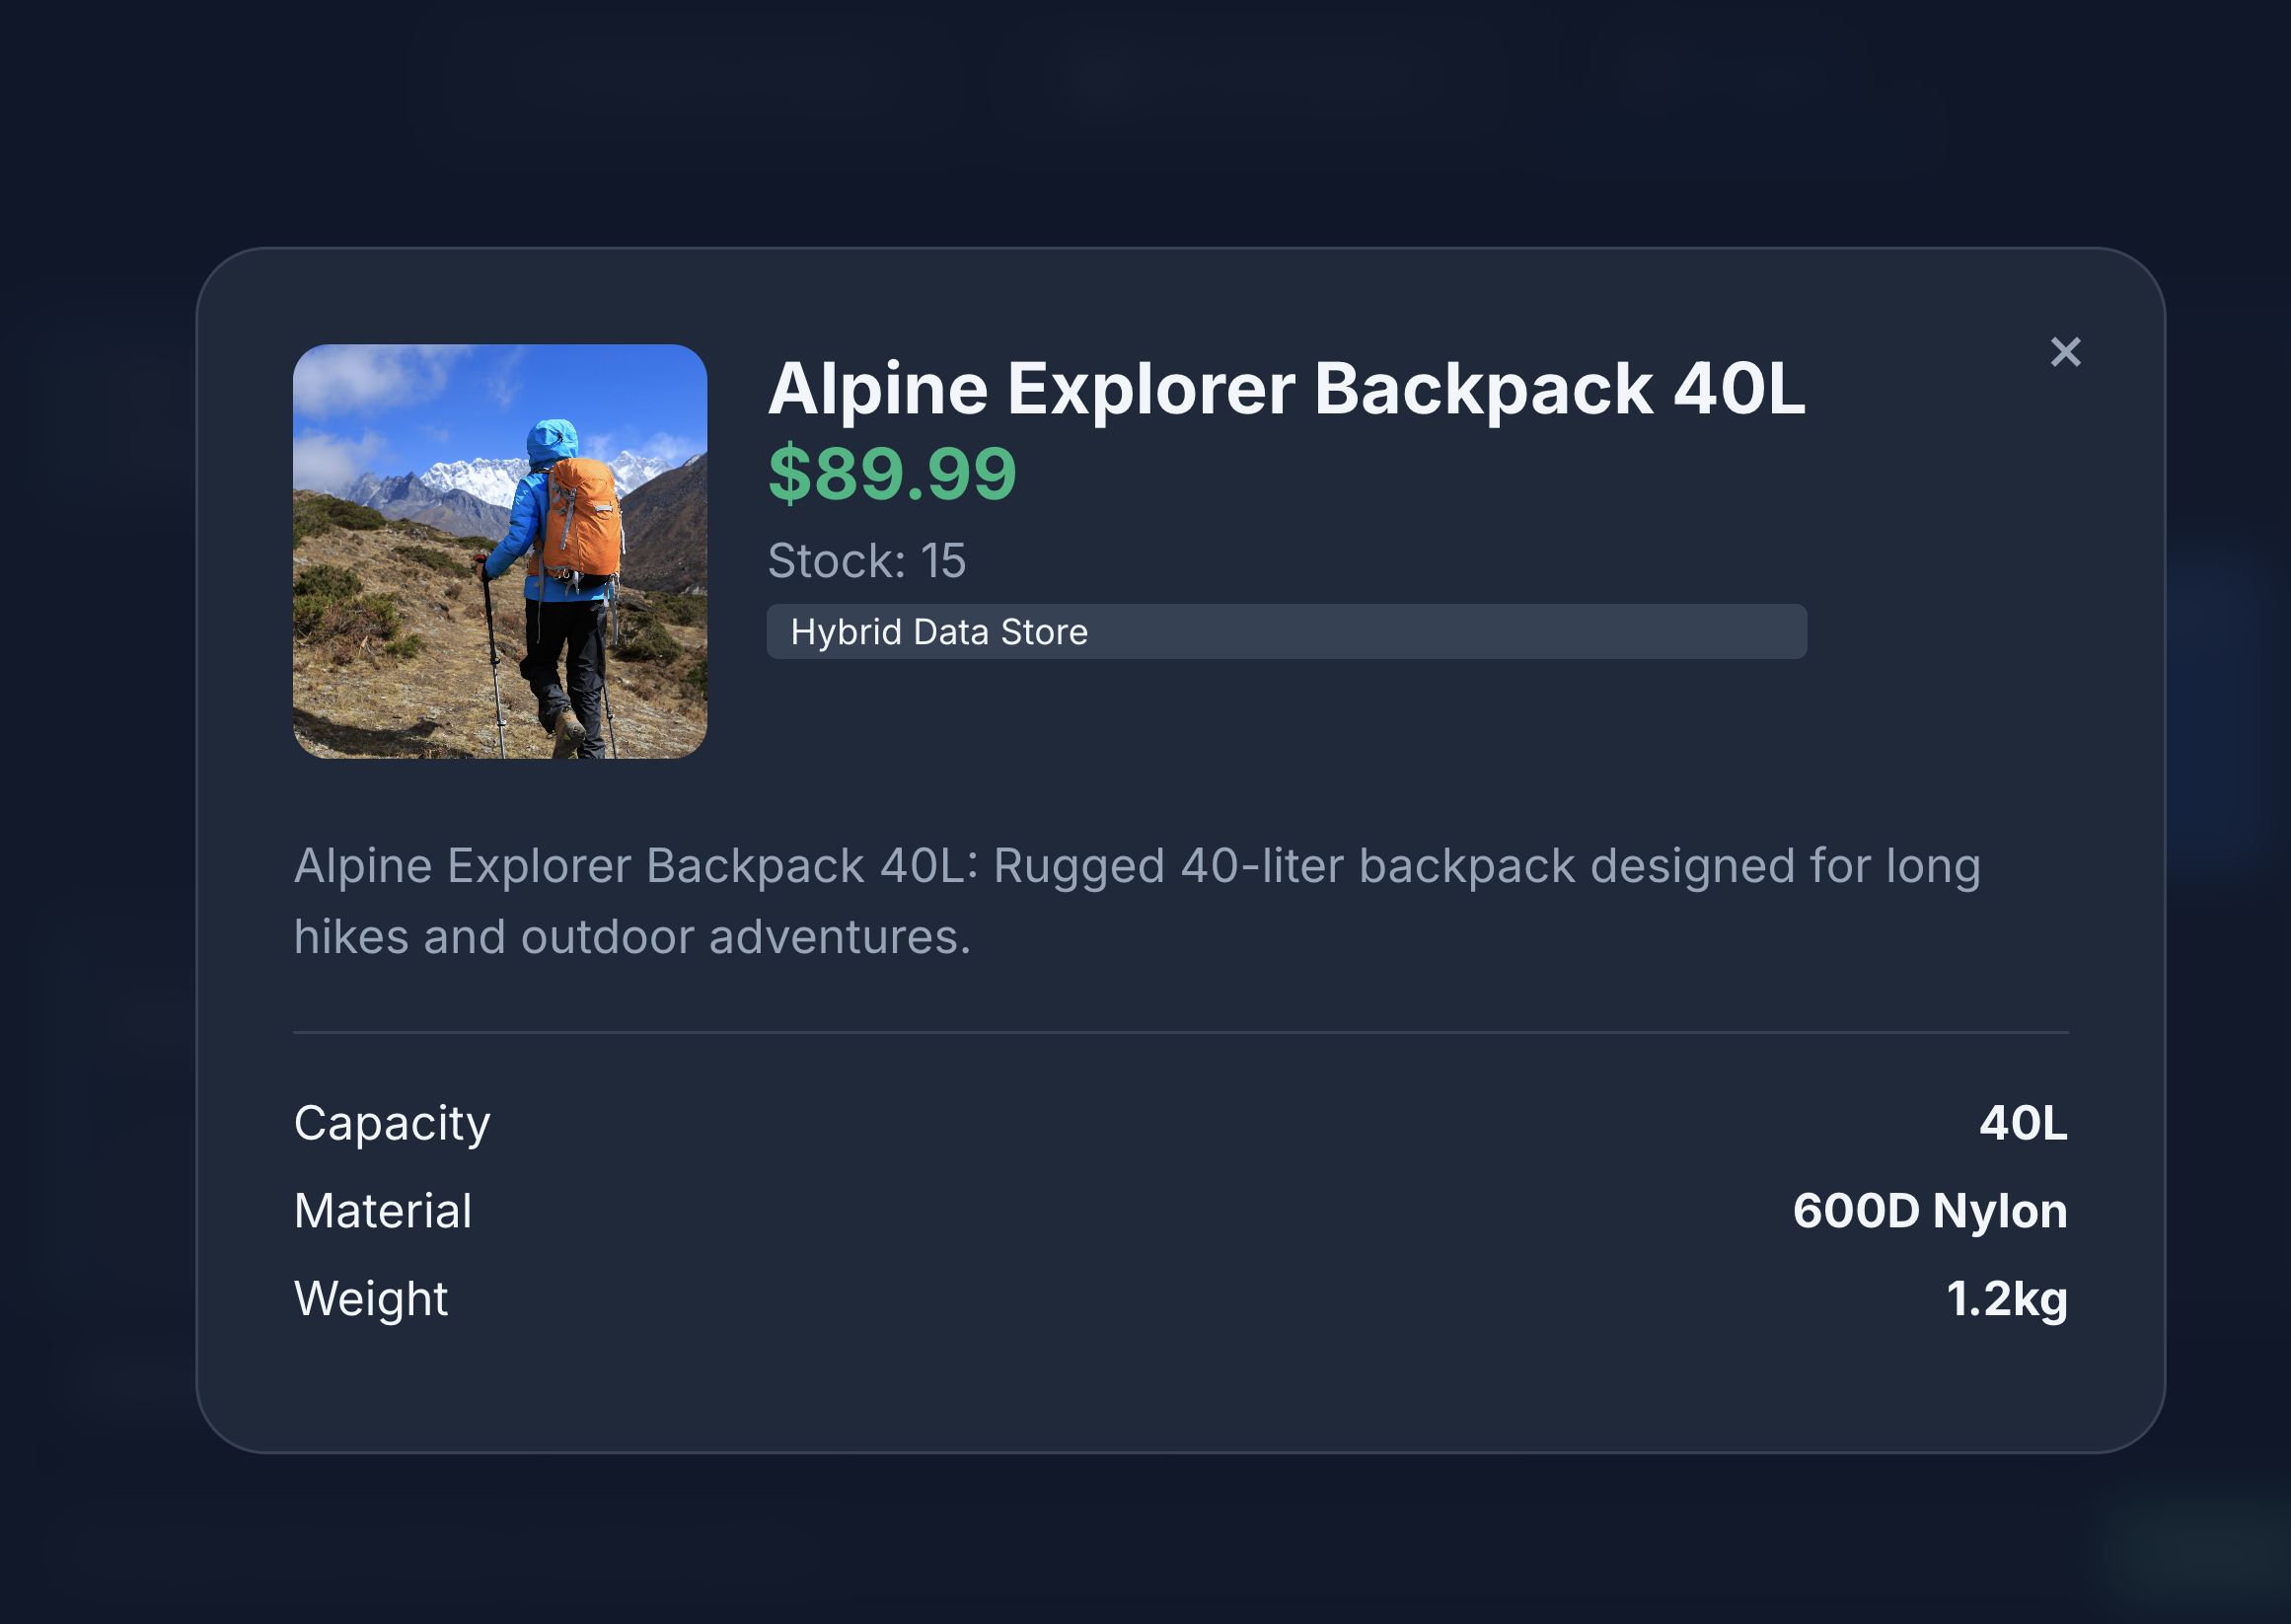Click the product description paragraph

[x=1136, y=901]
